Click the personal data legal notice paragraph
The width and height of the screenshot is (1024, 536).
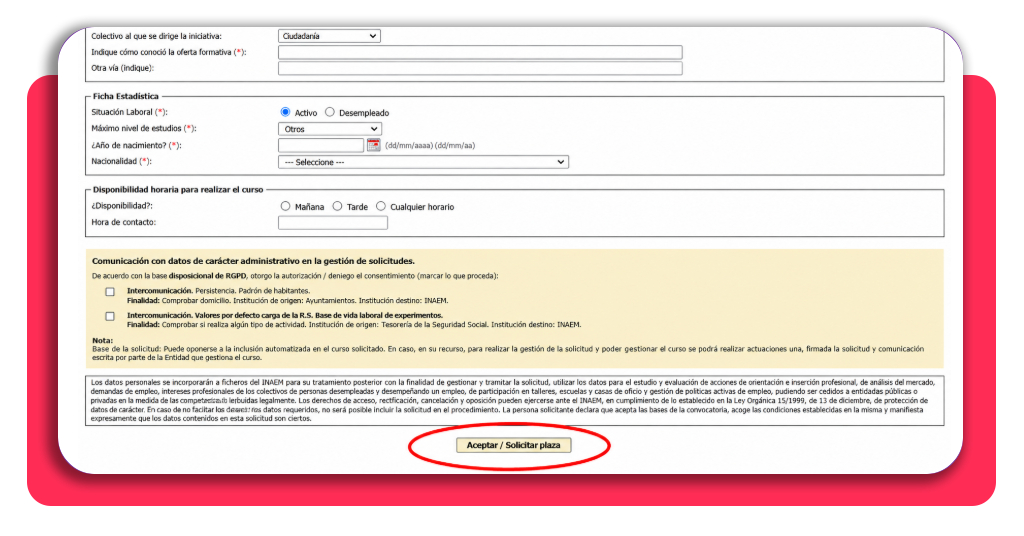tap(514, 400)
